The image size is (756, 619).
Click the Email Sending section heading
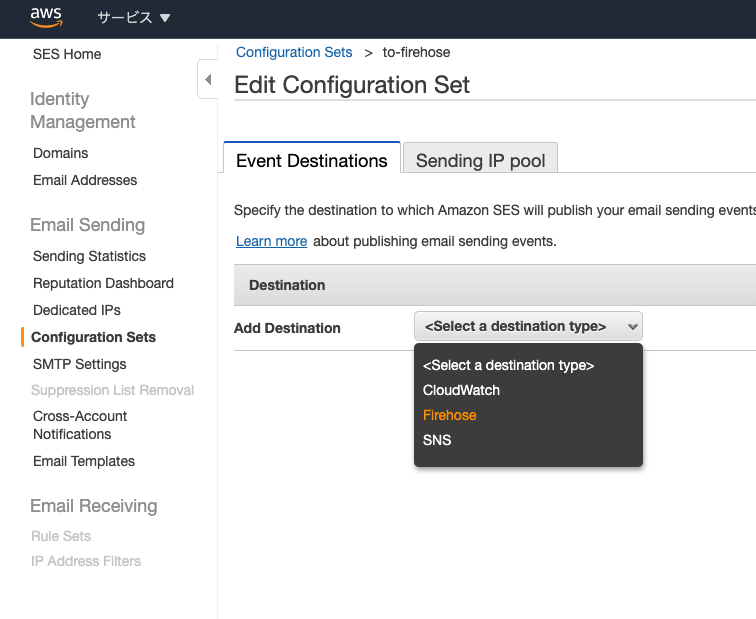coord(87,225)
